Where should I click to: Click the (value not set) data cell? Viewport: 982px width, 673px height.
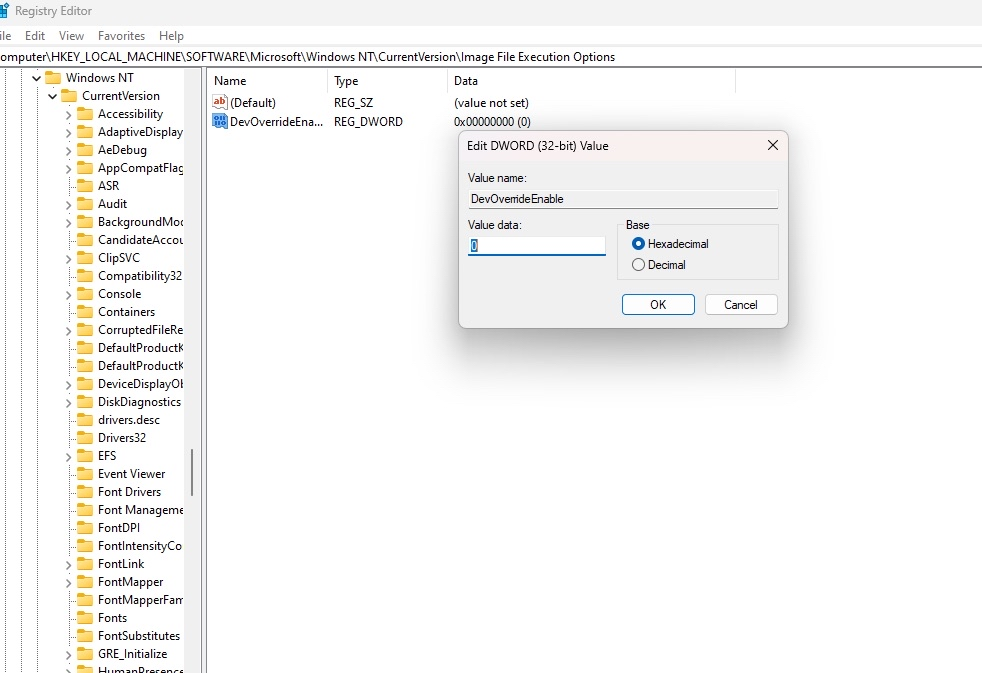click(x=491, y=103)
